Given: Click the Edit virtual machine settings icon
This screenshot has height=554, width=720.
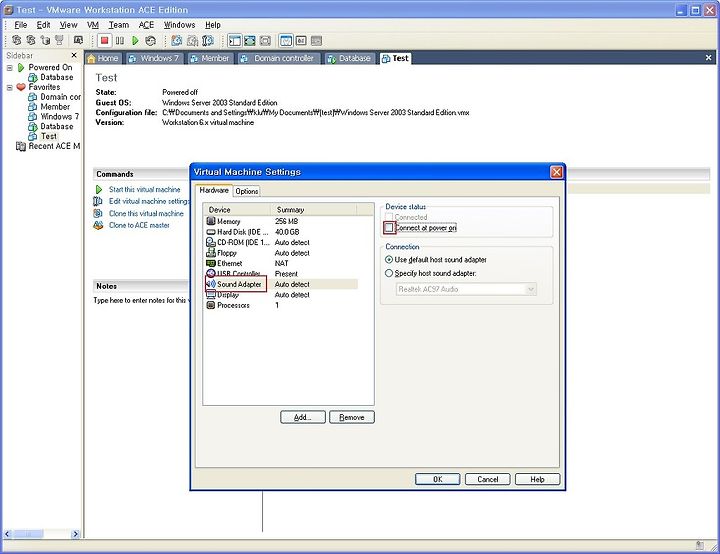Looking at the screenshot, I should click(x=98, y=201).
